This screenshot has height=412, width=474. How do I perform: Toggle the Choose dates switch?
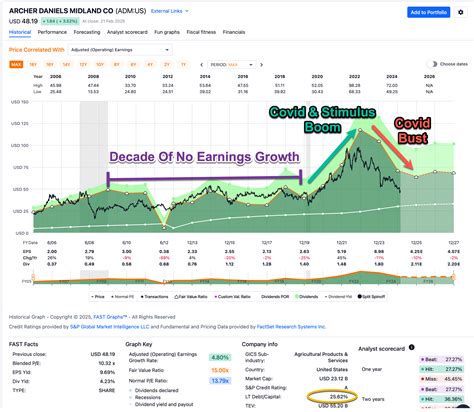[433, 64]
